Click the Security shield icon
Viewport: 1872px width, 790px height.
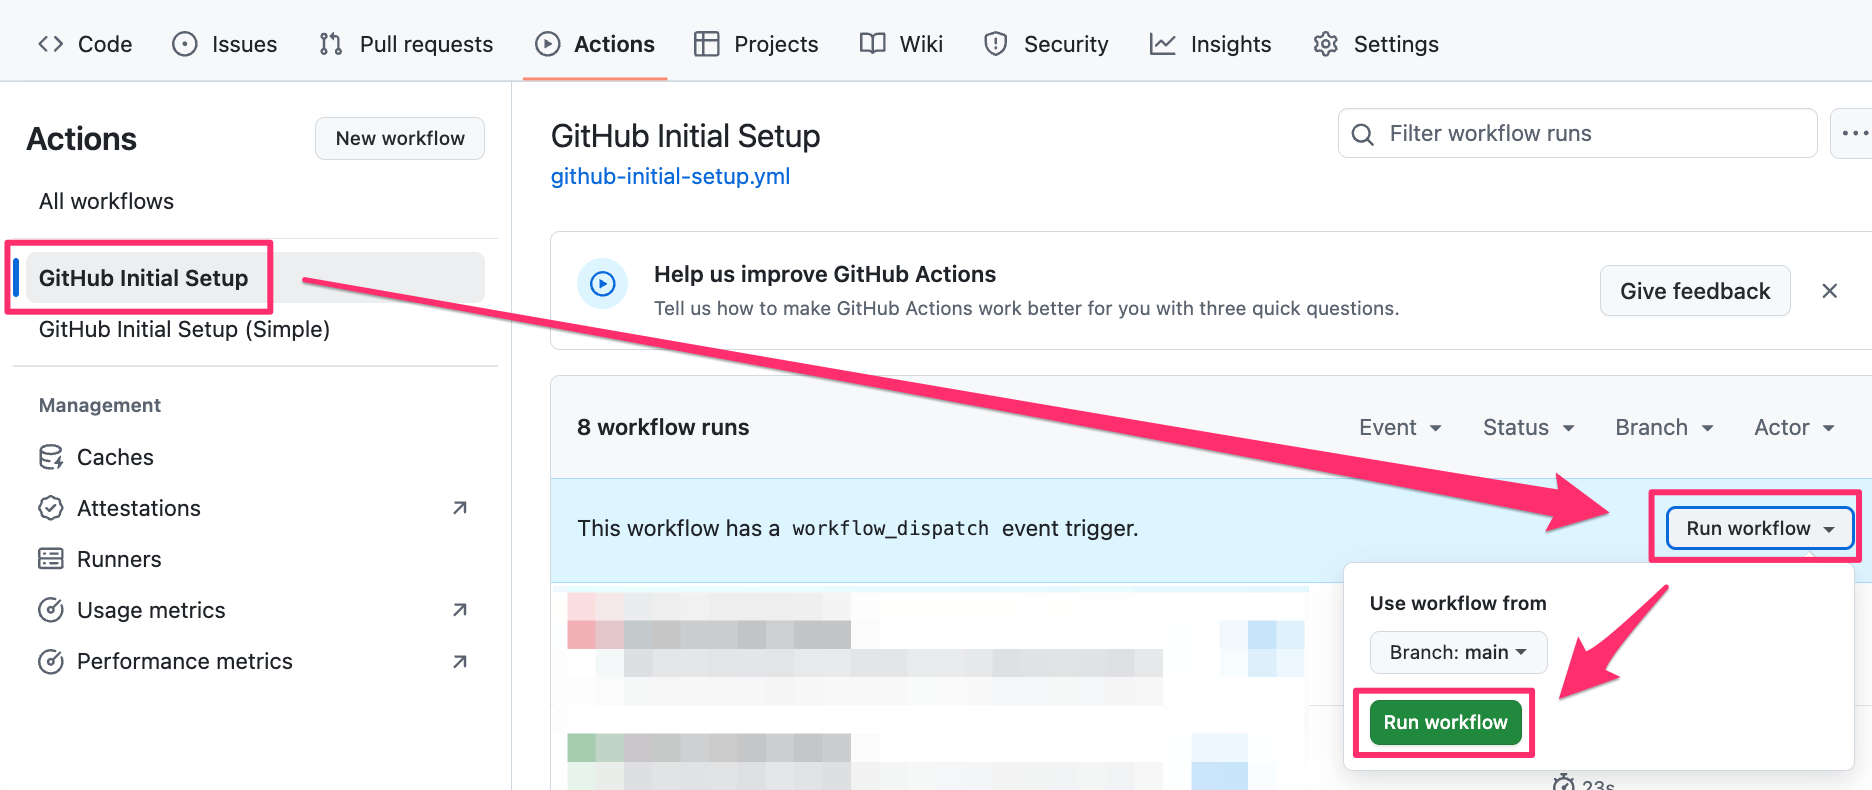(996, 44)
